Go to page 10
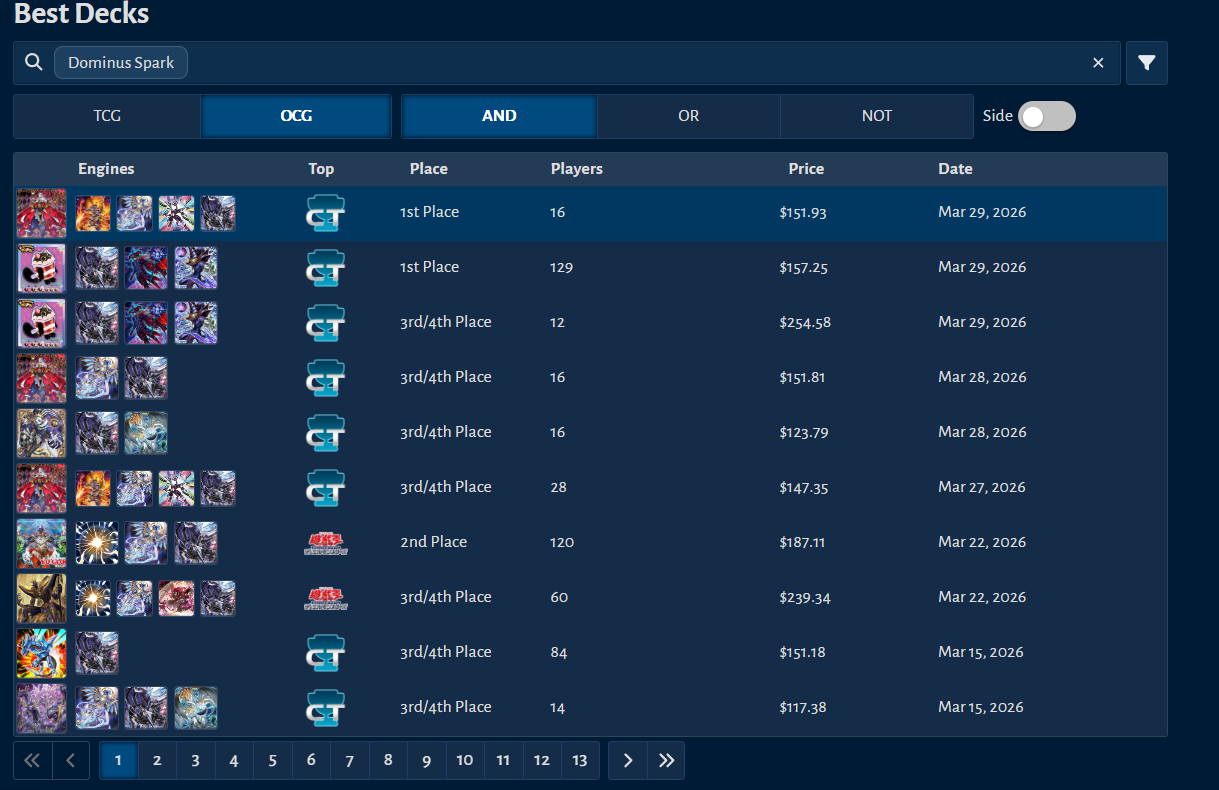Viewport: 1219px width, 790px height. tap(465, 760)
